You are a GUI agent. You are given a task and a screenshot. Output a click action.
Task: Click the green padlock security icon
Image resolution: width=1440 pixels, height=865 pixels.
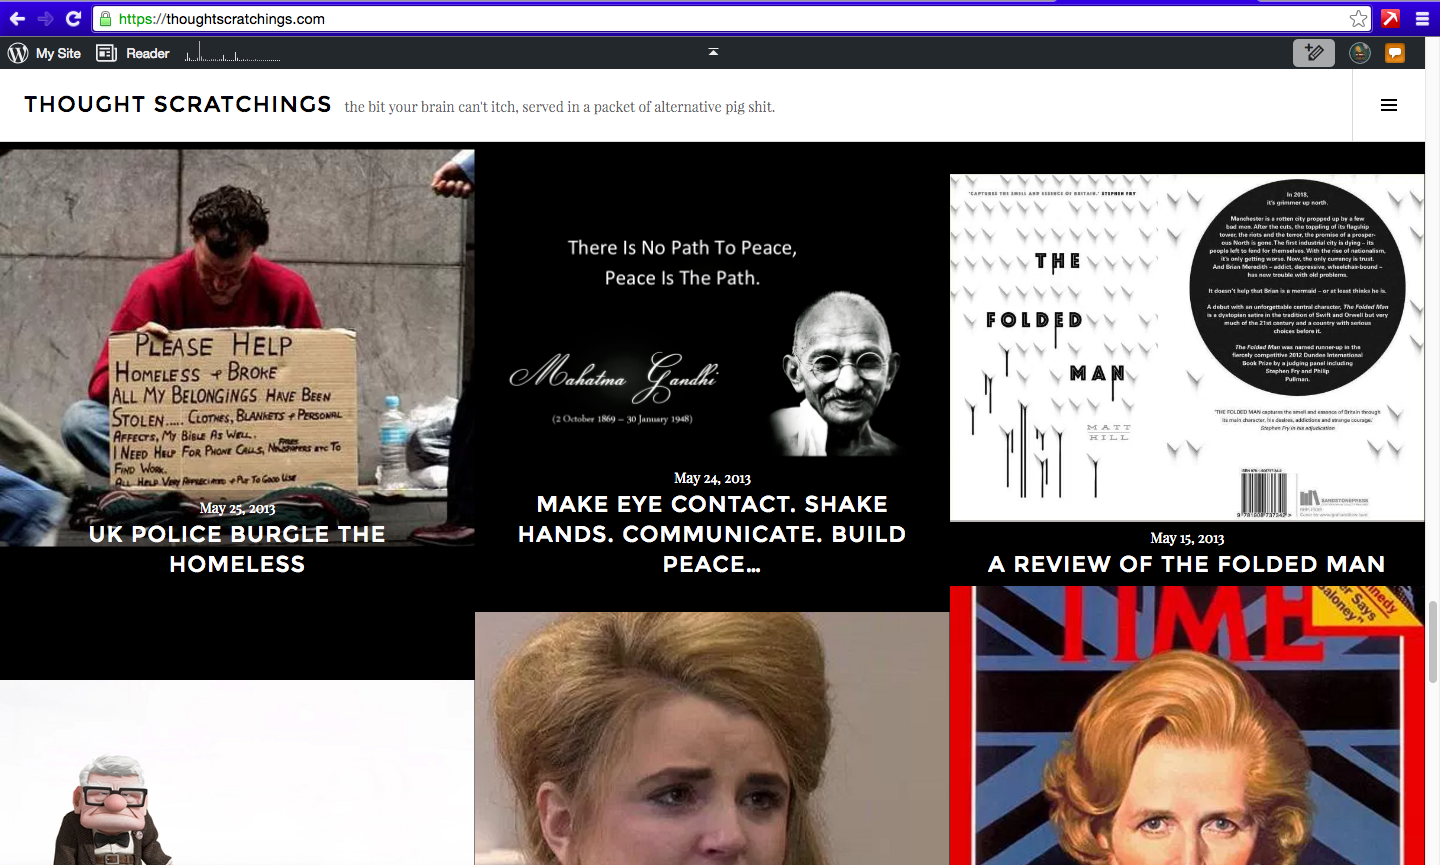[x=106, y=19]
